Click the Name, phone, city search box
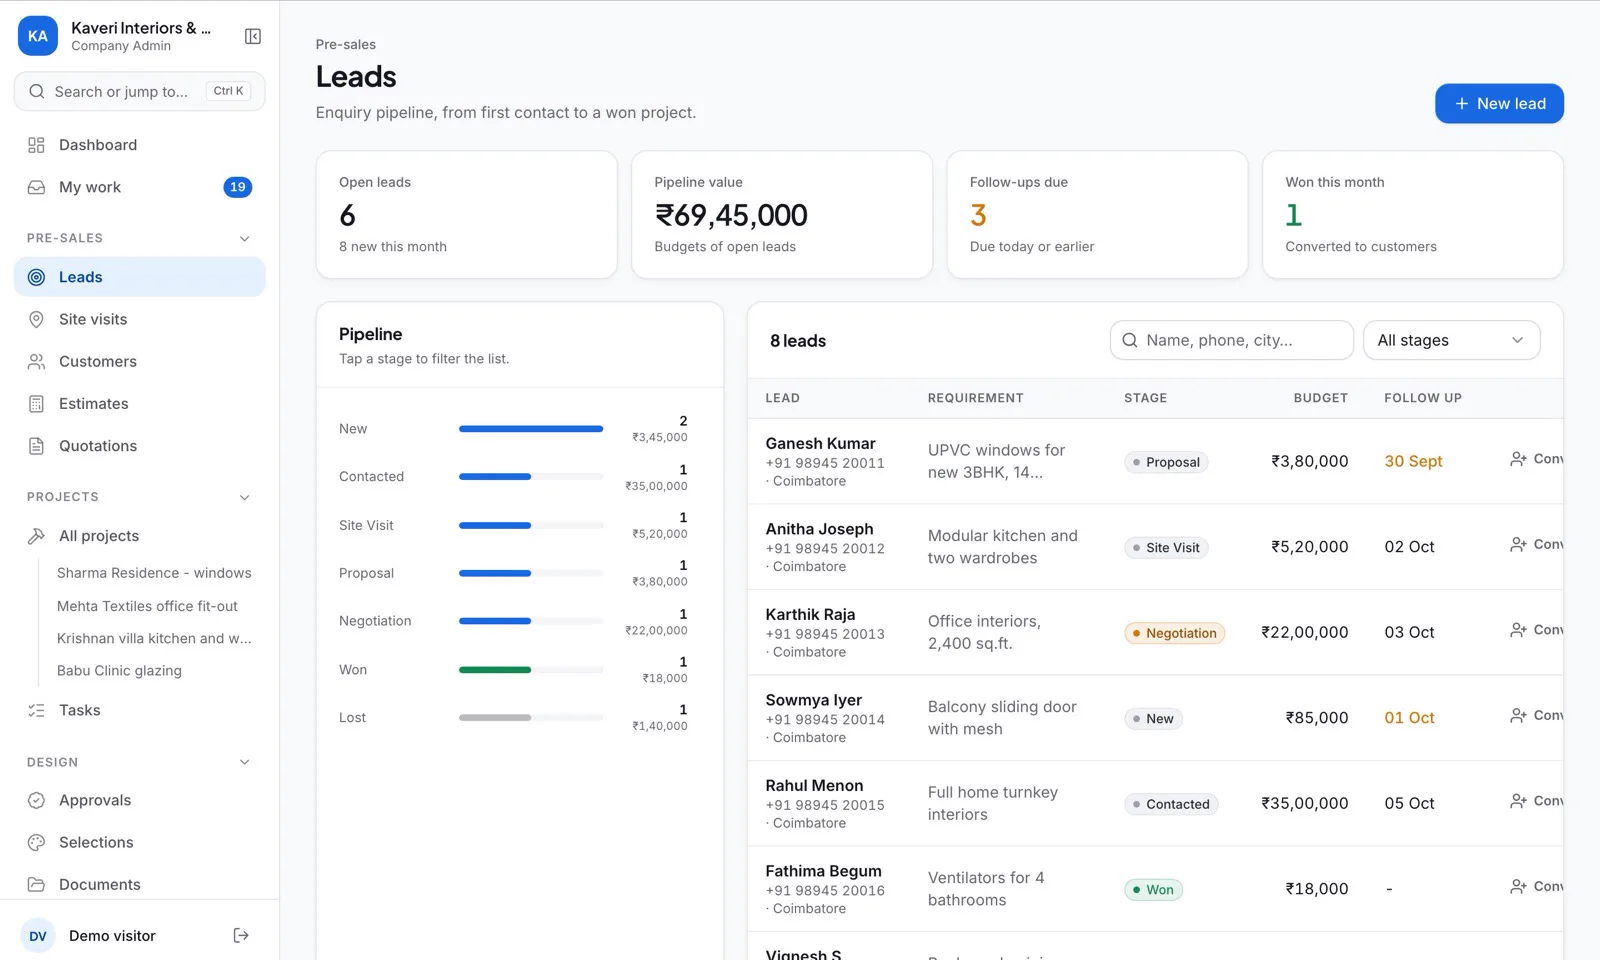 (1231, 340)
